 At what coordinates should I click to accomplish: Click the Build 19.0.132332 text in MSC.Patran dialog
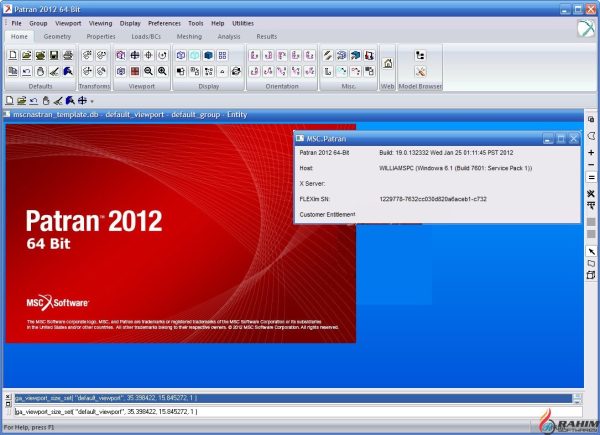coord(446,153)
